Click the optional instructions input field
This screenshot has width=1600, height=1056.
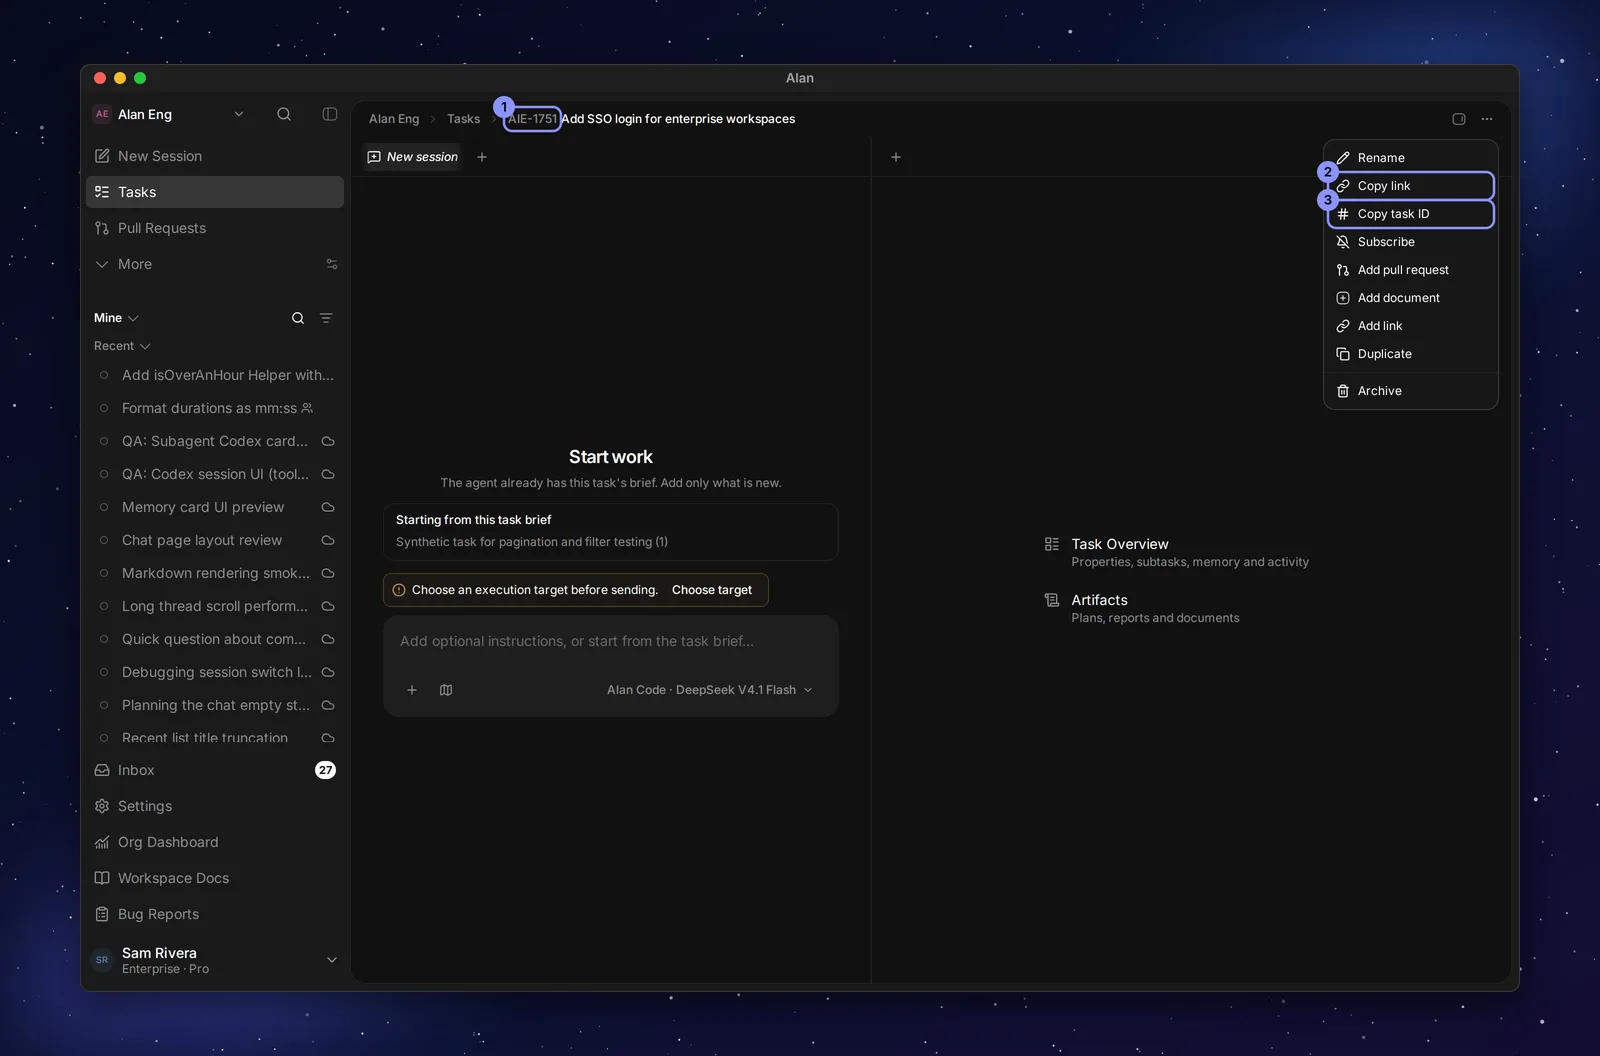tap(610, 641)
